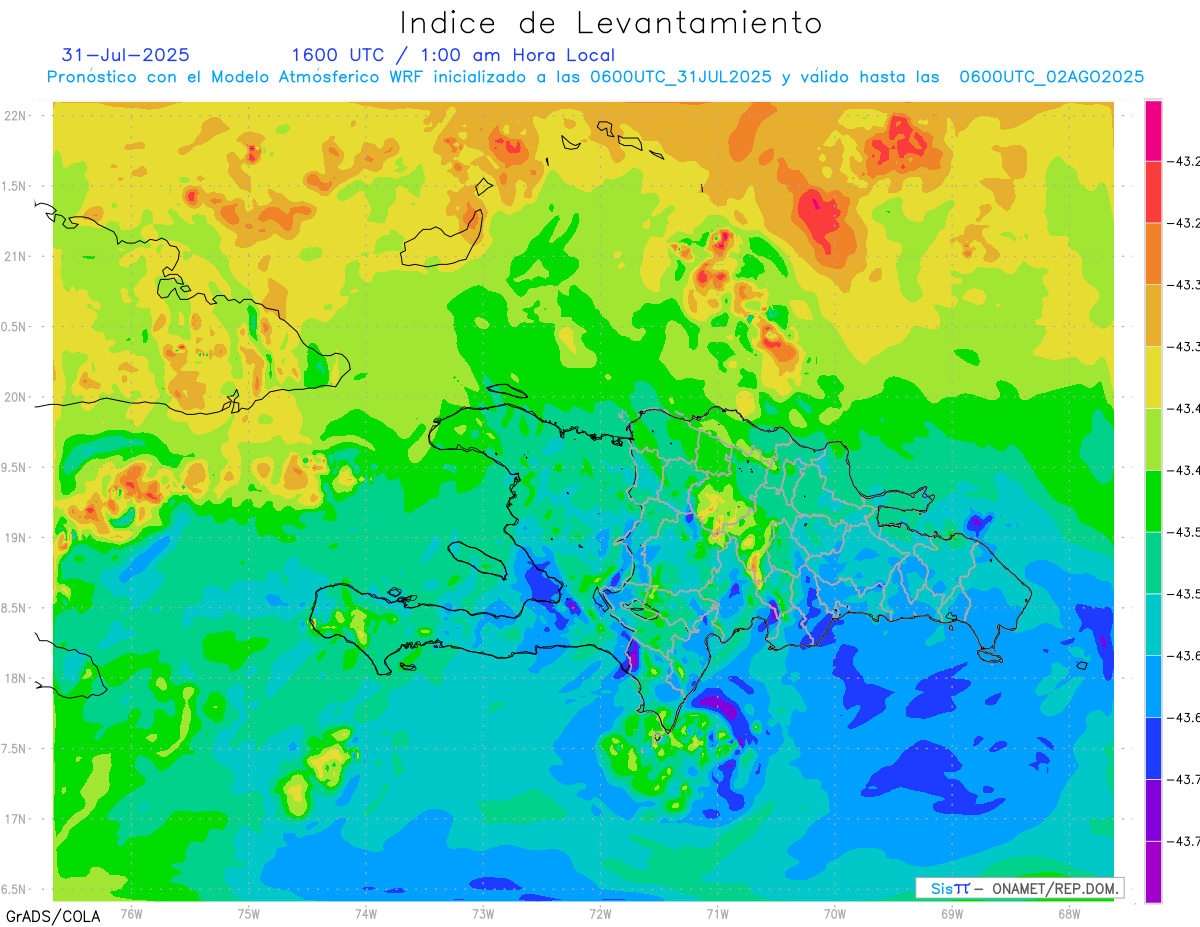
Task: Pick the yellow-green legend swatch
Action: pyautogui.click(x=1153, y=439)
